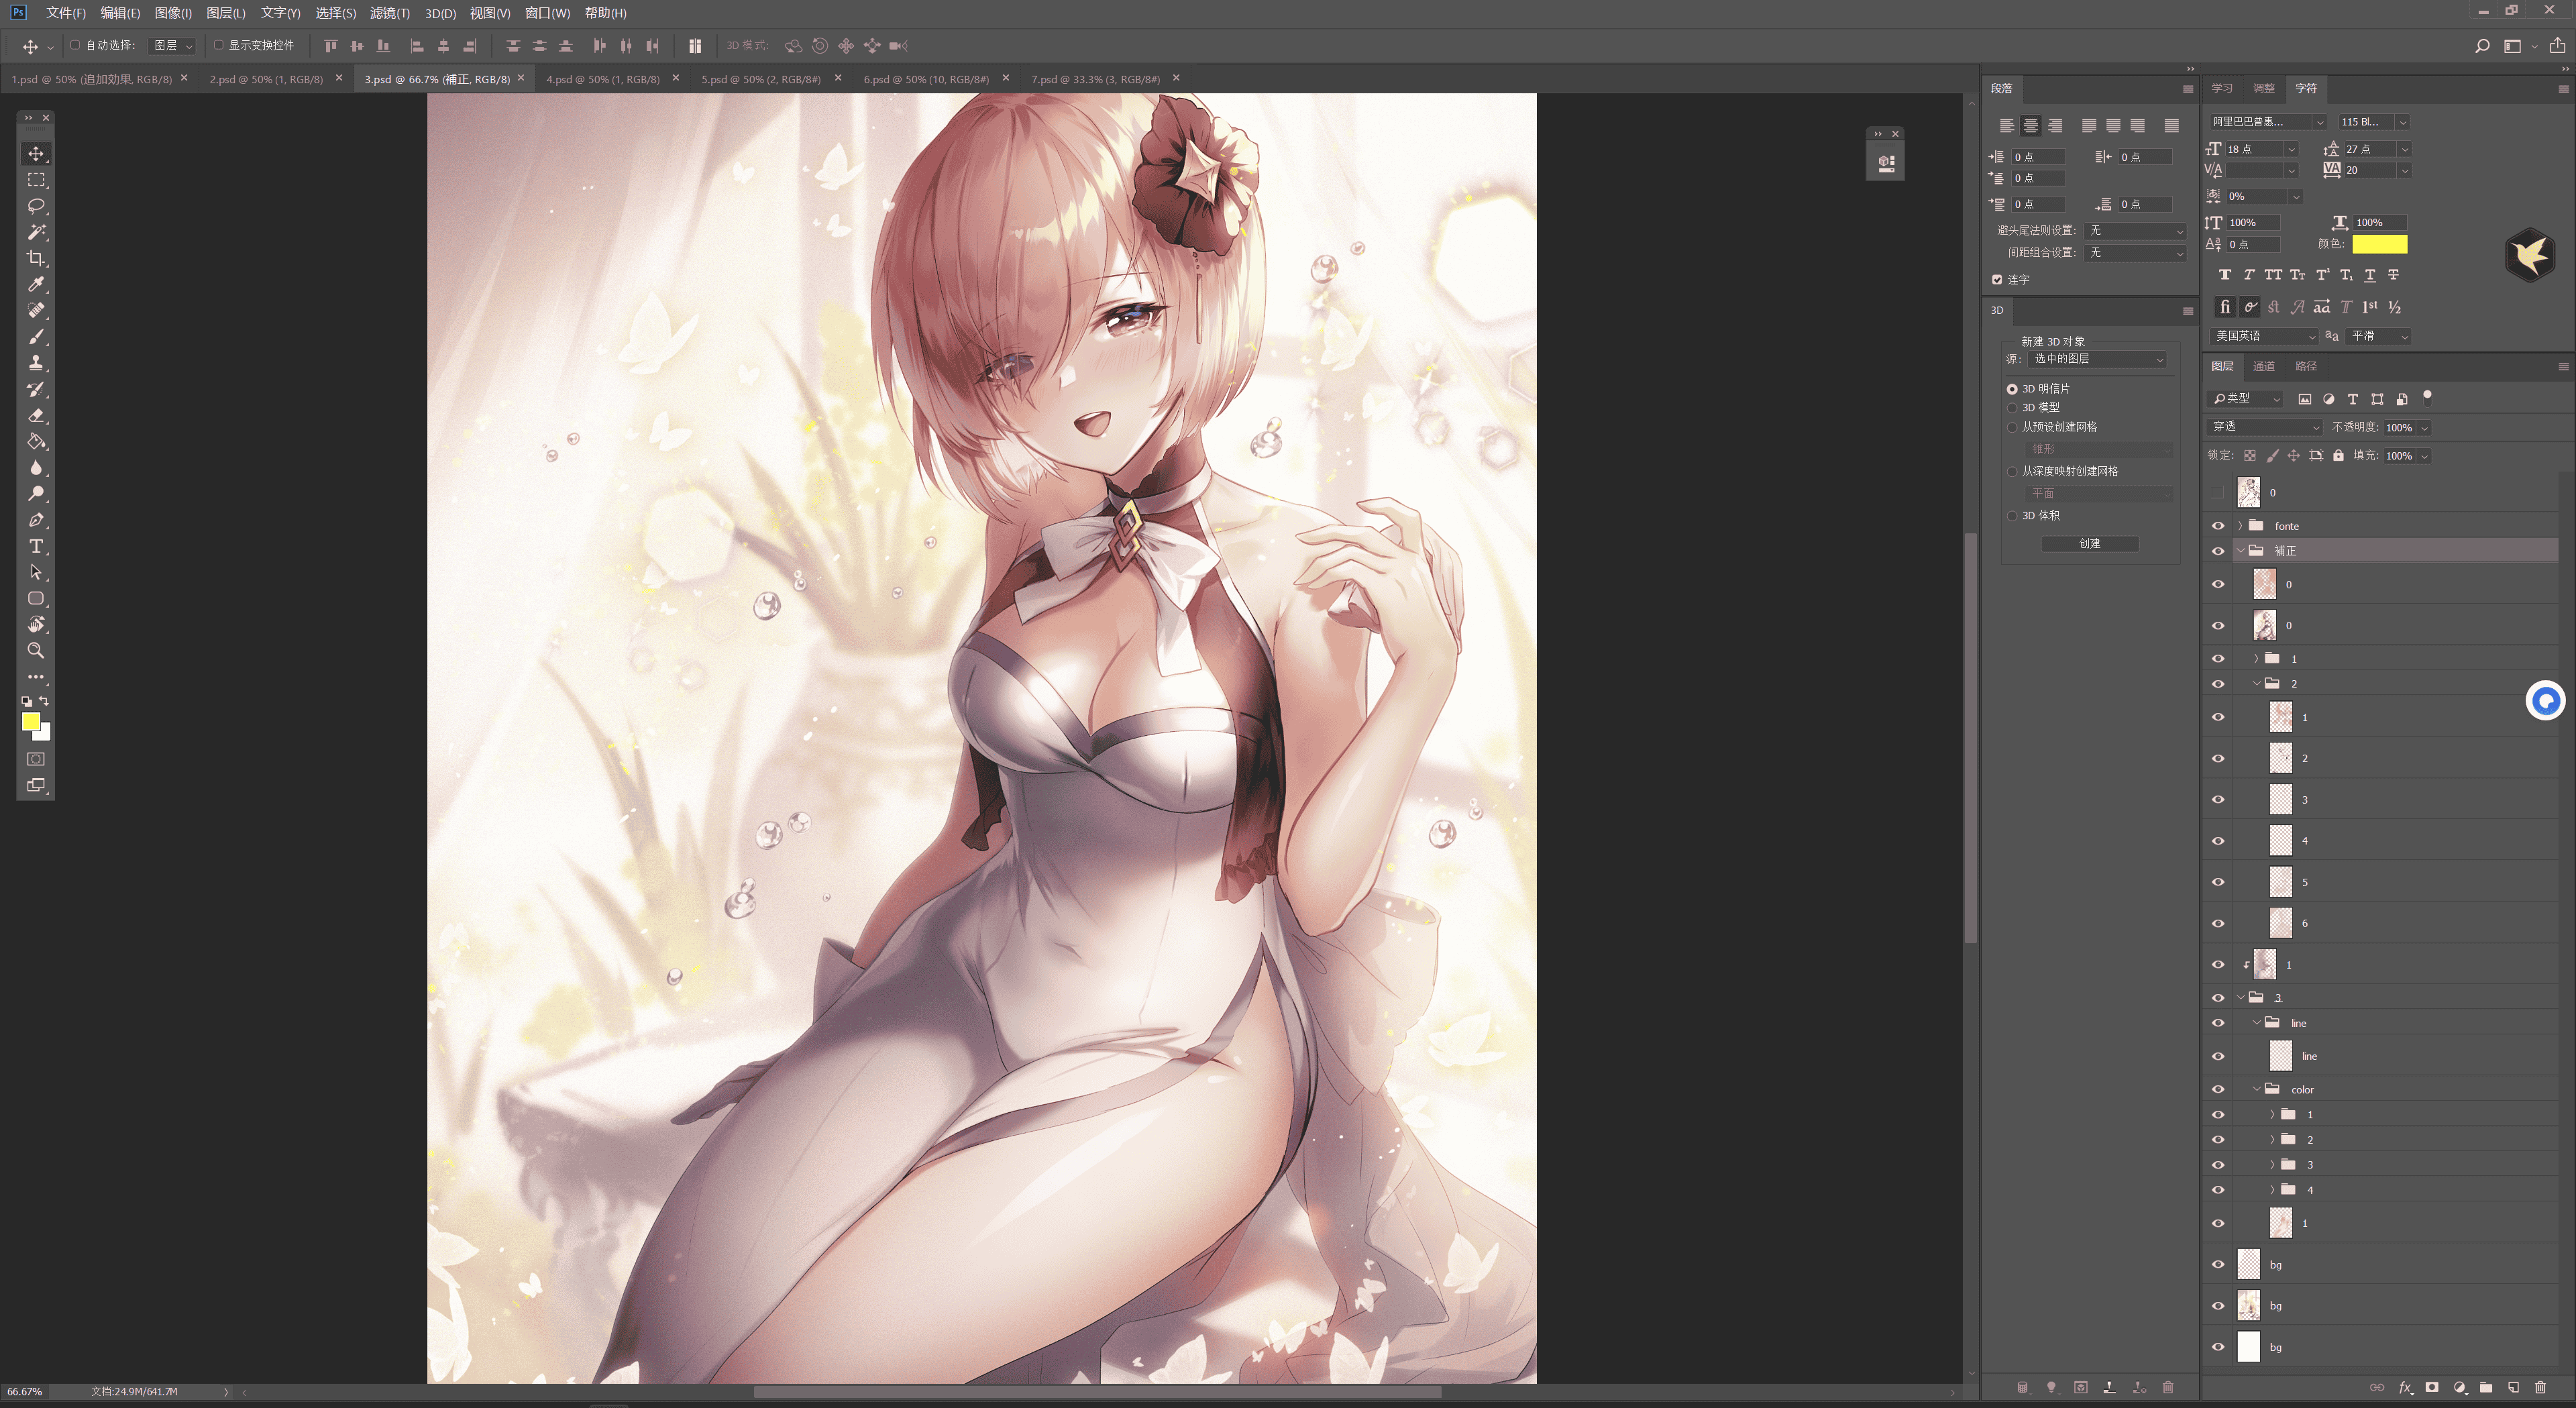Select the Eraser tool
2576x1408 pixels.
coord(36,415)
